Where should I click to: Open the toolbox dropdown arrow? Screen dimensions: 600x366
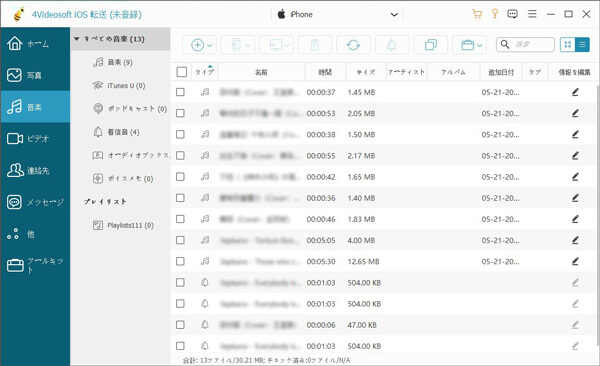pyautogui.click(x=480, y=46)
